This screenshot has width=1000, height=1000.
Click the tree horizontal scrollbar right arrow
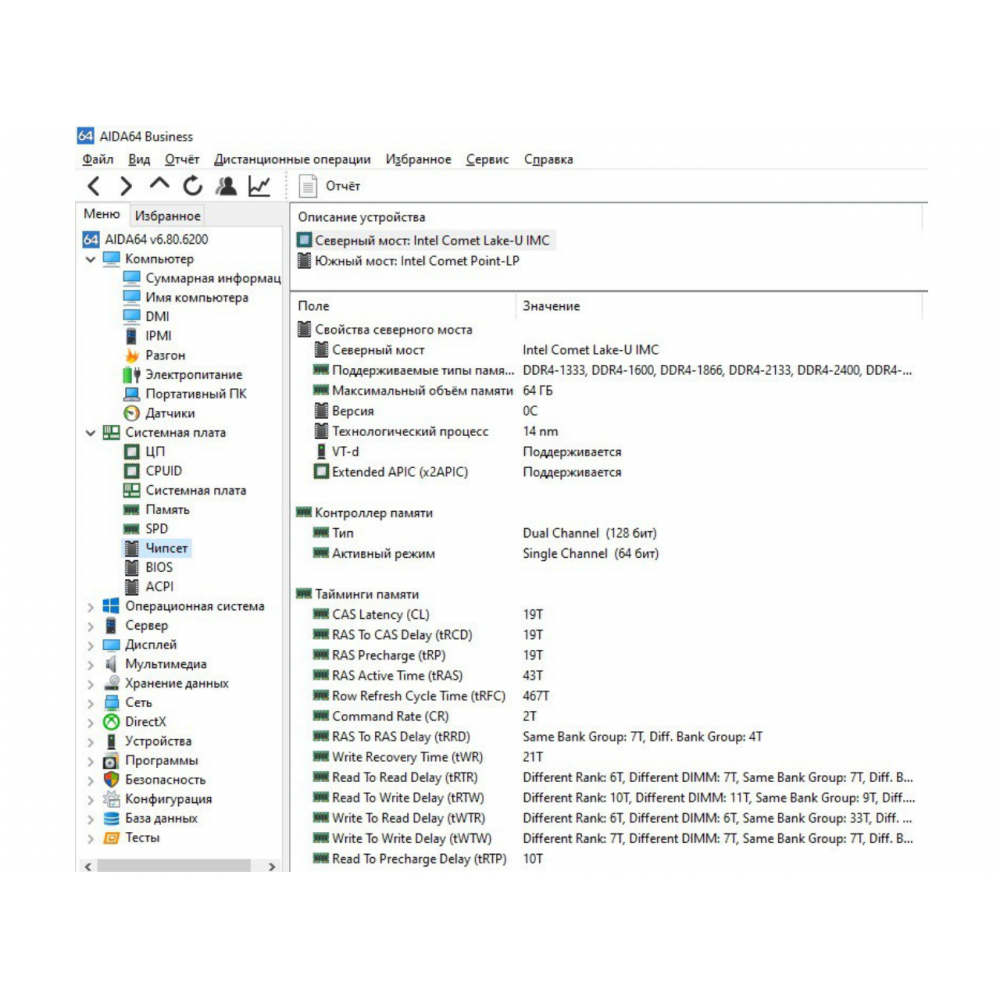pyautogui.click(x=272, y=866)
